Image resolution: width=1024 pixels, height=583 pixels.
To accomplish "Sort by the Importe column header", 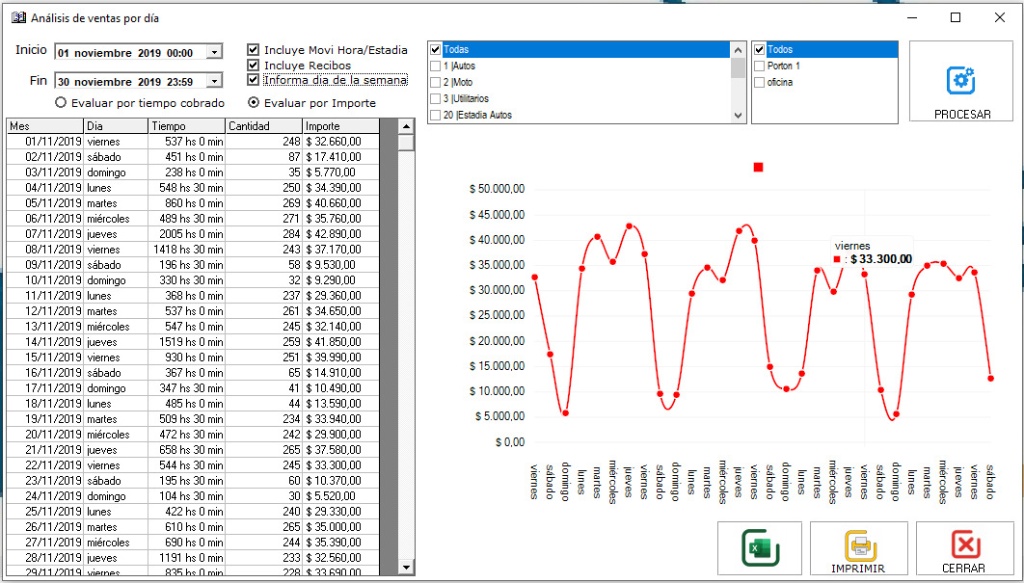I will (340, 126).
